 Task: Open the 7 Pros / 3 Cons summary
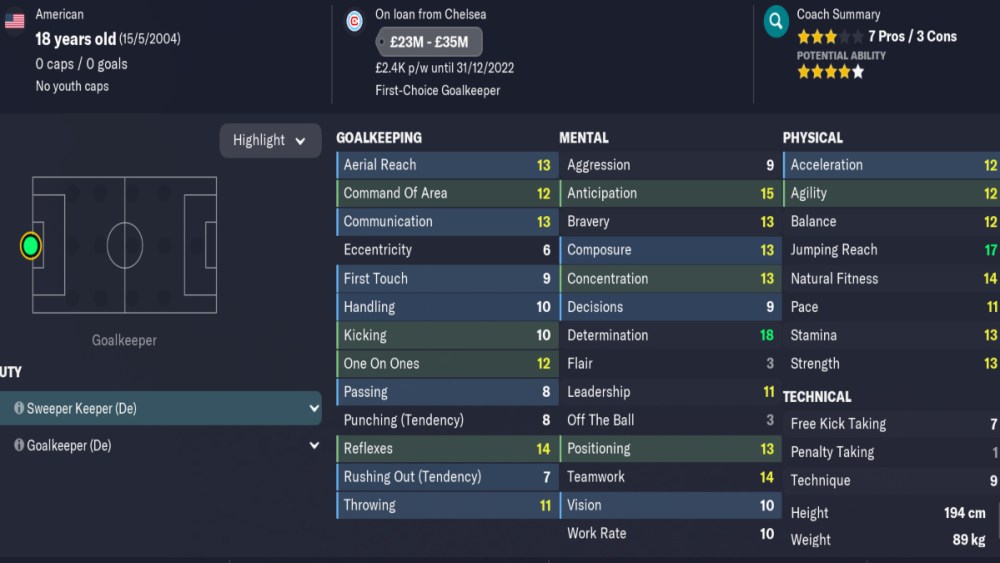[x=912, y=36]
